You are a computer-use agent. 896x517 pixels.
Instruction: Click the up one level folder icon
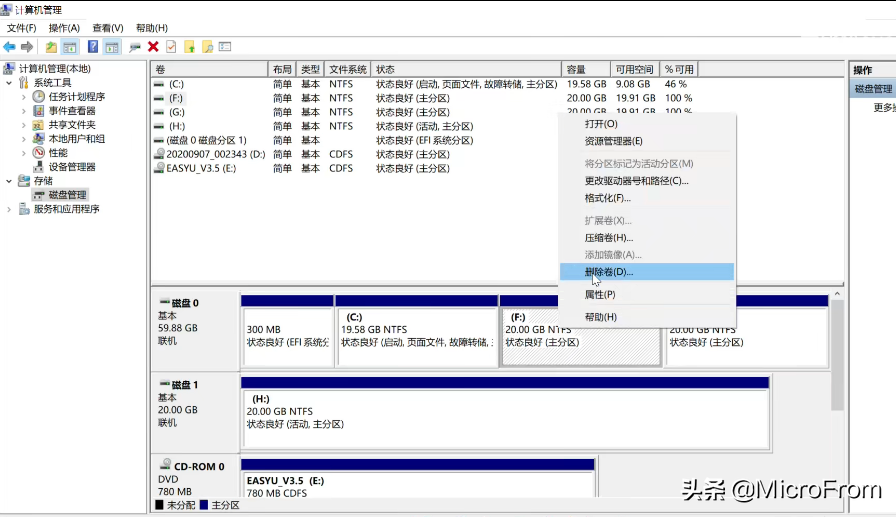[51, 47]
